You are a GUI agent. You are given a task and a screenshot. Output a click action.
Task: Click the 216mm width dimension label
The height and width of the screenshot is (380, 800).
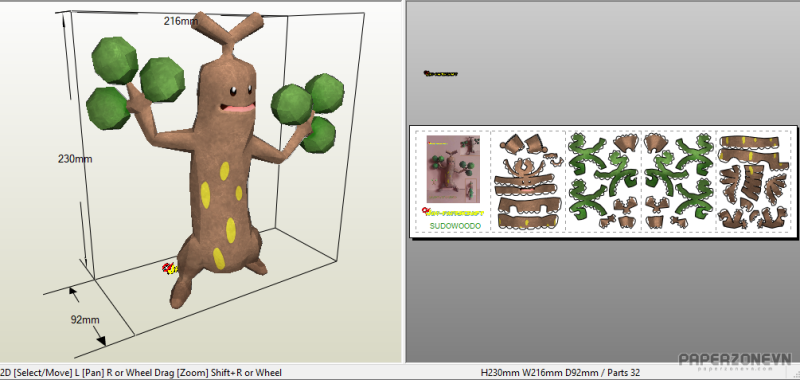[x=181, y=21]
